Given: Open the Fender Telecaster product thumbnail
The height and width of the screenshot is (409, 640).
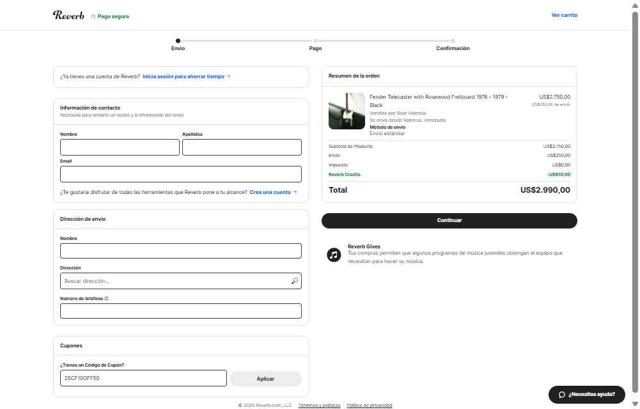Looking at the screenshot, I should pos(346,111).
